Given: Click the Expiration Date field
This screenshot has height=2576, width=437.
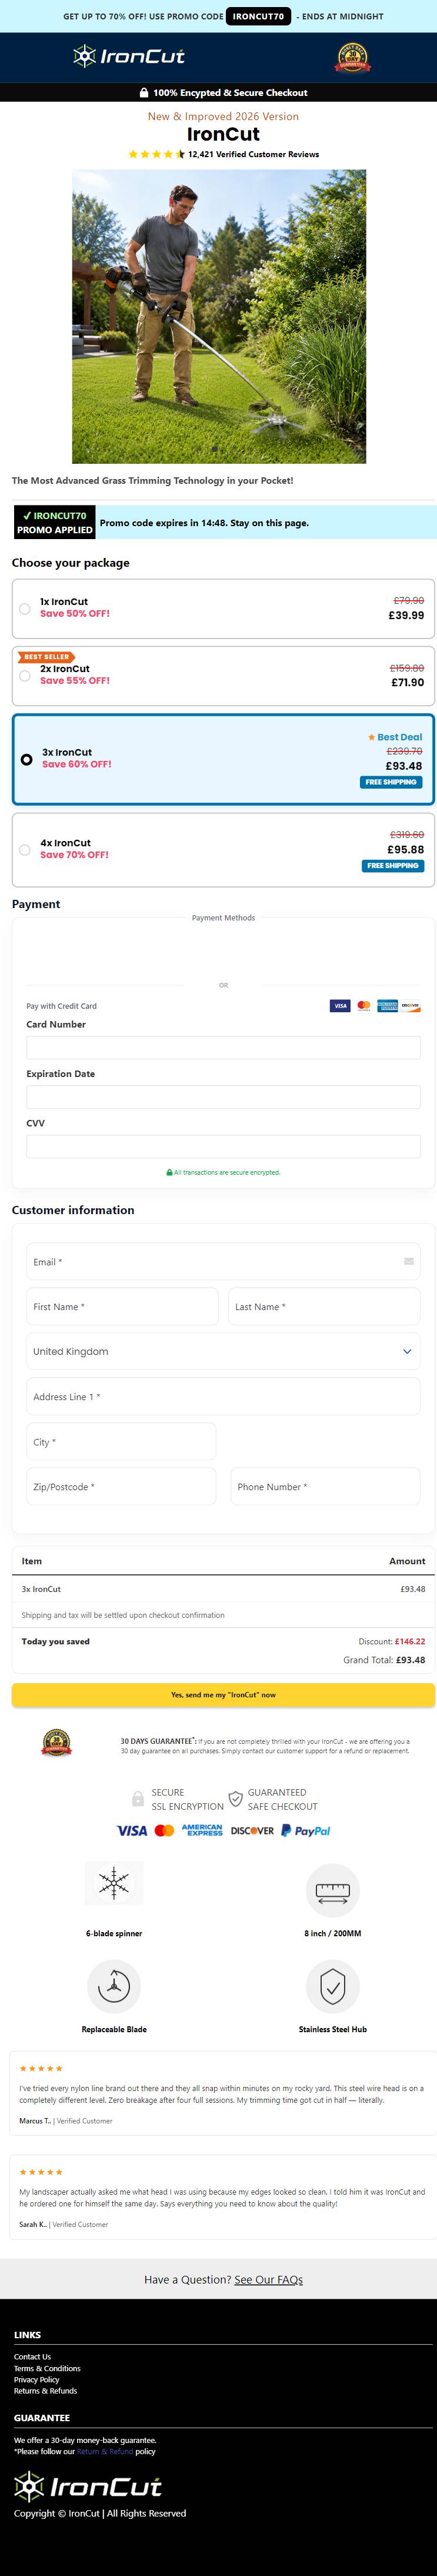Looking at the screenshot, I should click(x=223, y=1096).
